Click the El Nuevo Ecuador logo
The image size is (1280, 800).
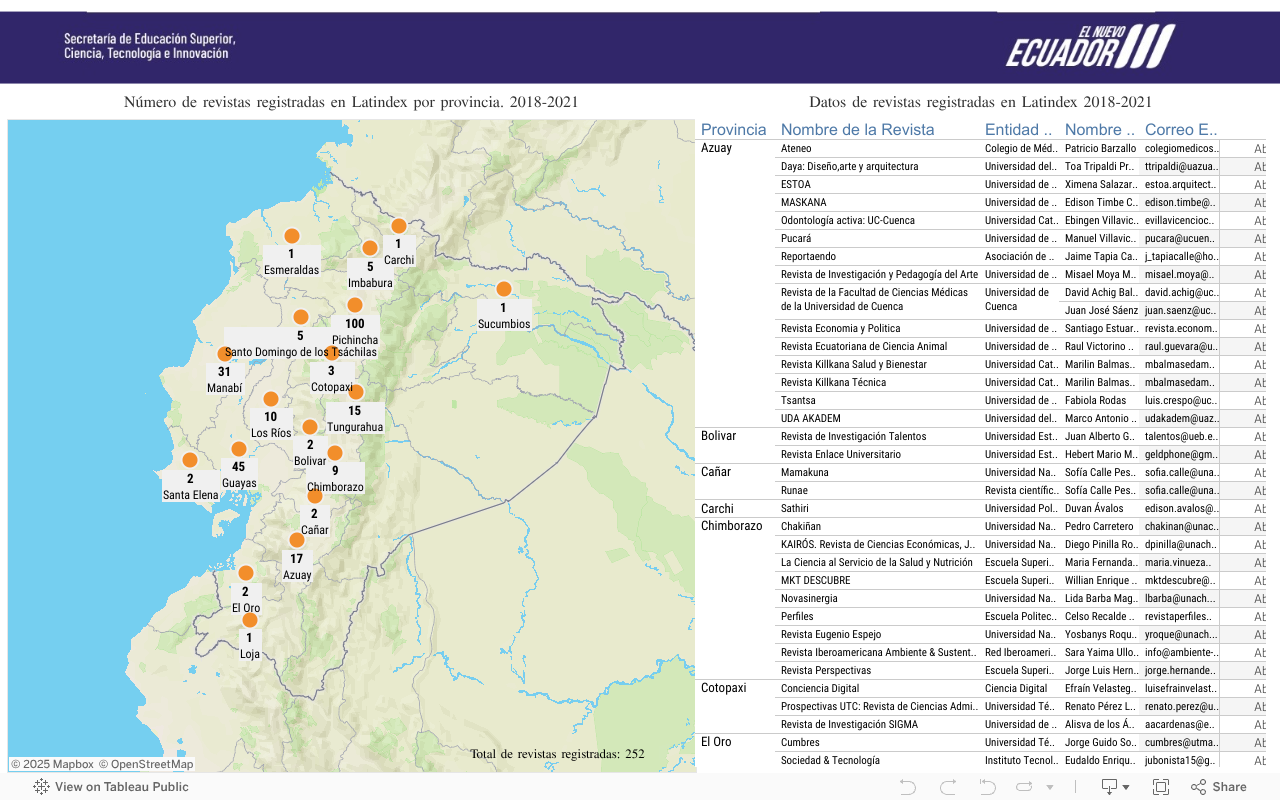[x=1090, y=47]
